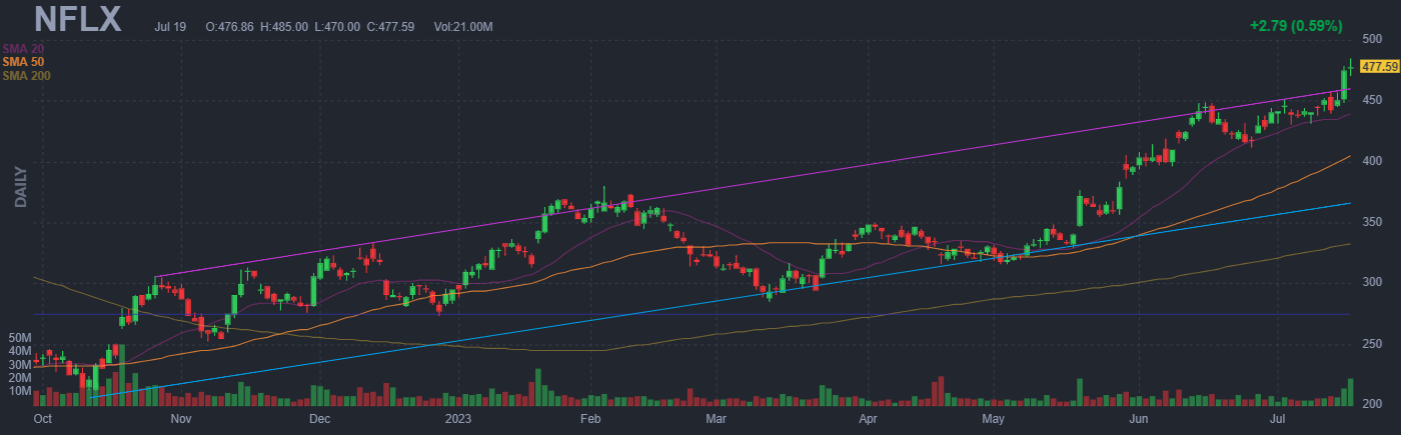Image resolution: width=1401 pixels, height=435 pixels.
Task: Select the SMA 20 legend label
Action: click(x=24, y=48)
